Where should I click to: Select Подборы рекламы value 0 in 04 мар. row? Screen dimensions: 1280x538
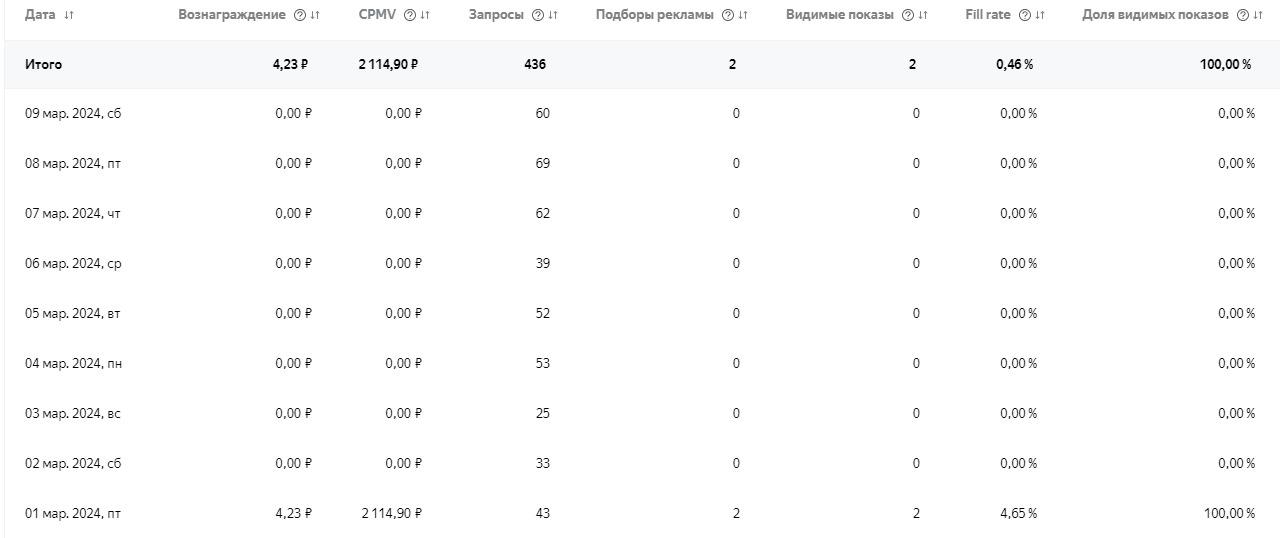(736, 364)
